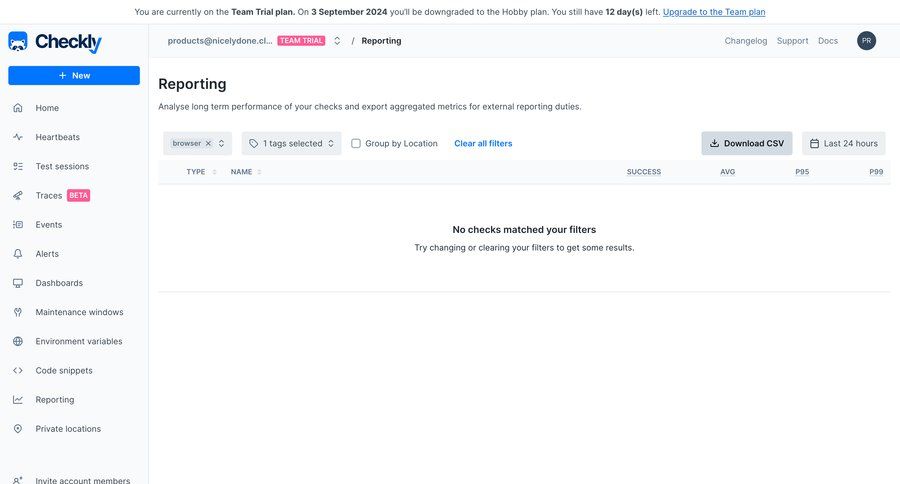This screenshot has height=484, width=900.
Task: Open Changelog from the top navigation
Action: pyautogui.click(x=745, y=41)
